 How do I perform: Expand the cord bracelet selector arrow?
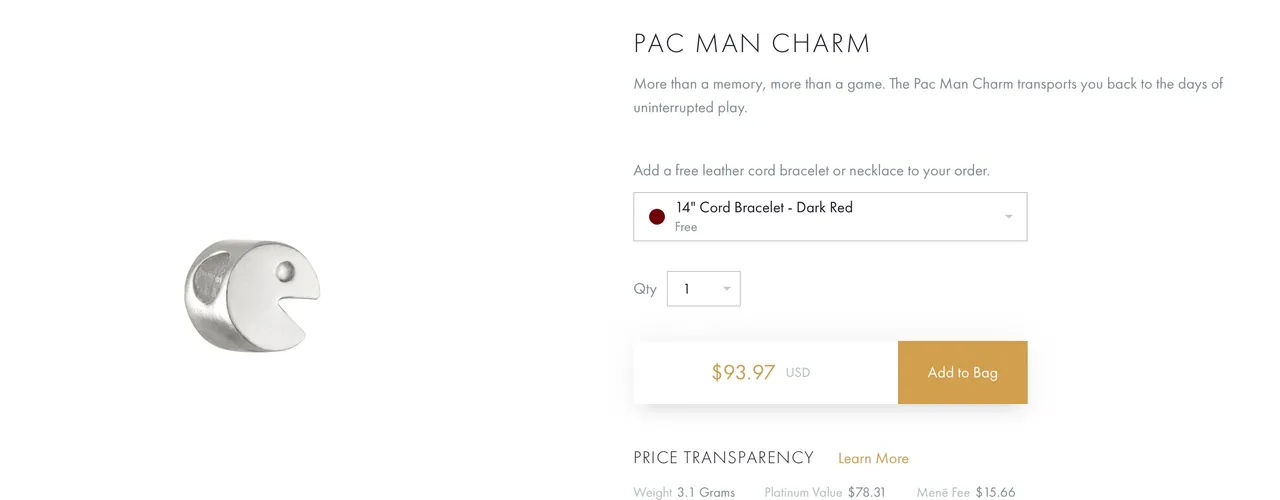(x=1009, y=217)
